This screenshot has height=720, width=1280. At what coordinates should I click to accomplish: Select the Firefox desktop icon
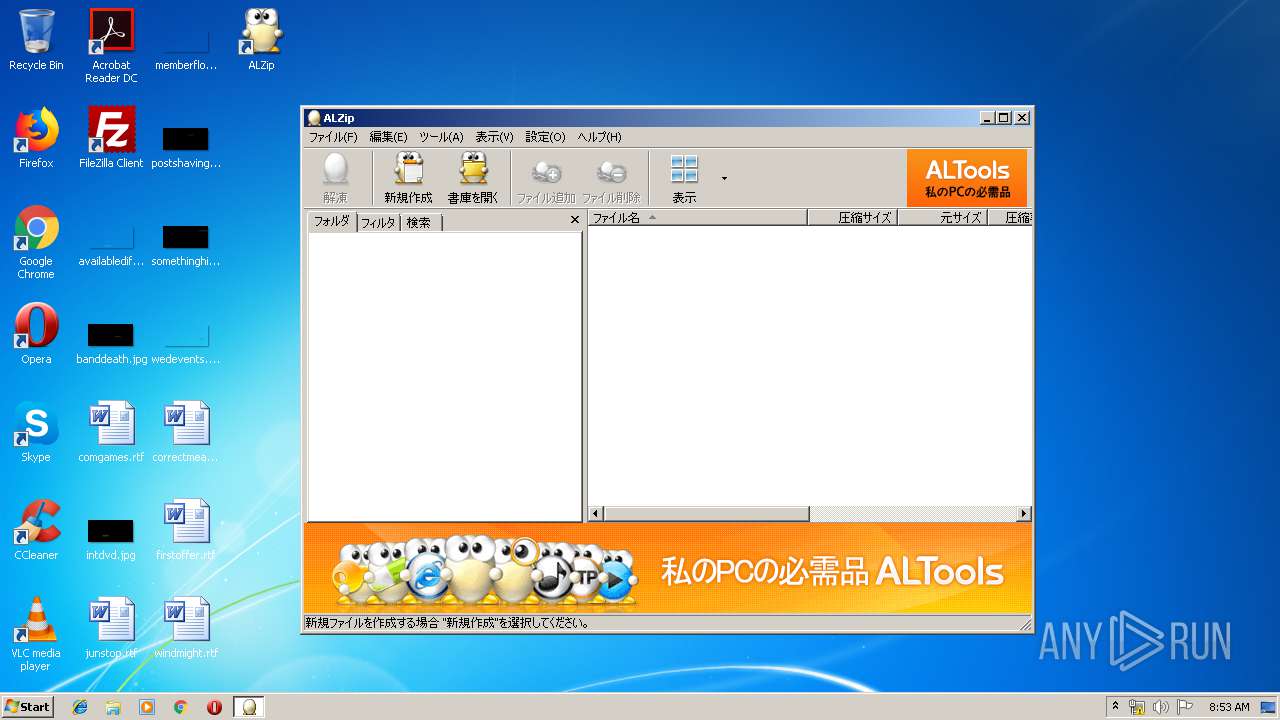point(36,138)
